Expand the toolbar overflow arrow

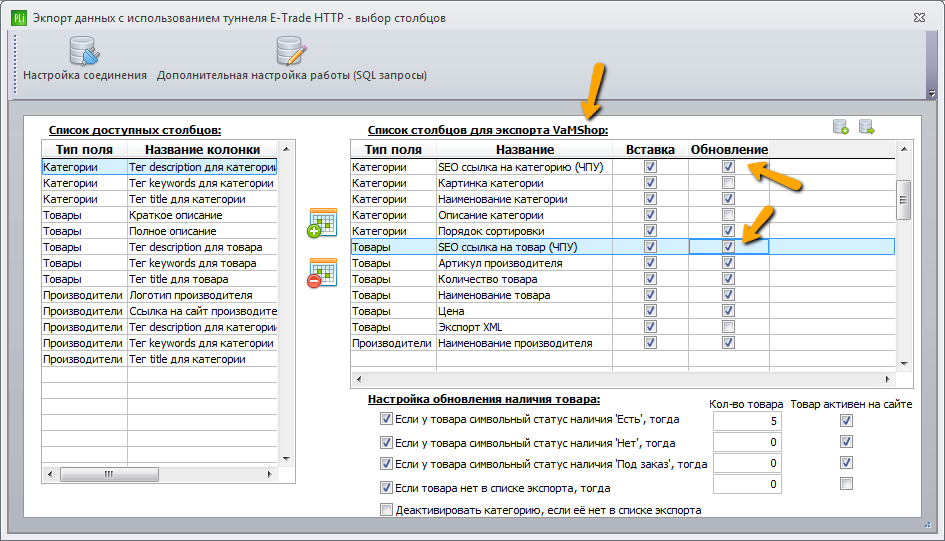point(932,93)
